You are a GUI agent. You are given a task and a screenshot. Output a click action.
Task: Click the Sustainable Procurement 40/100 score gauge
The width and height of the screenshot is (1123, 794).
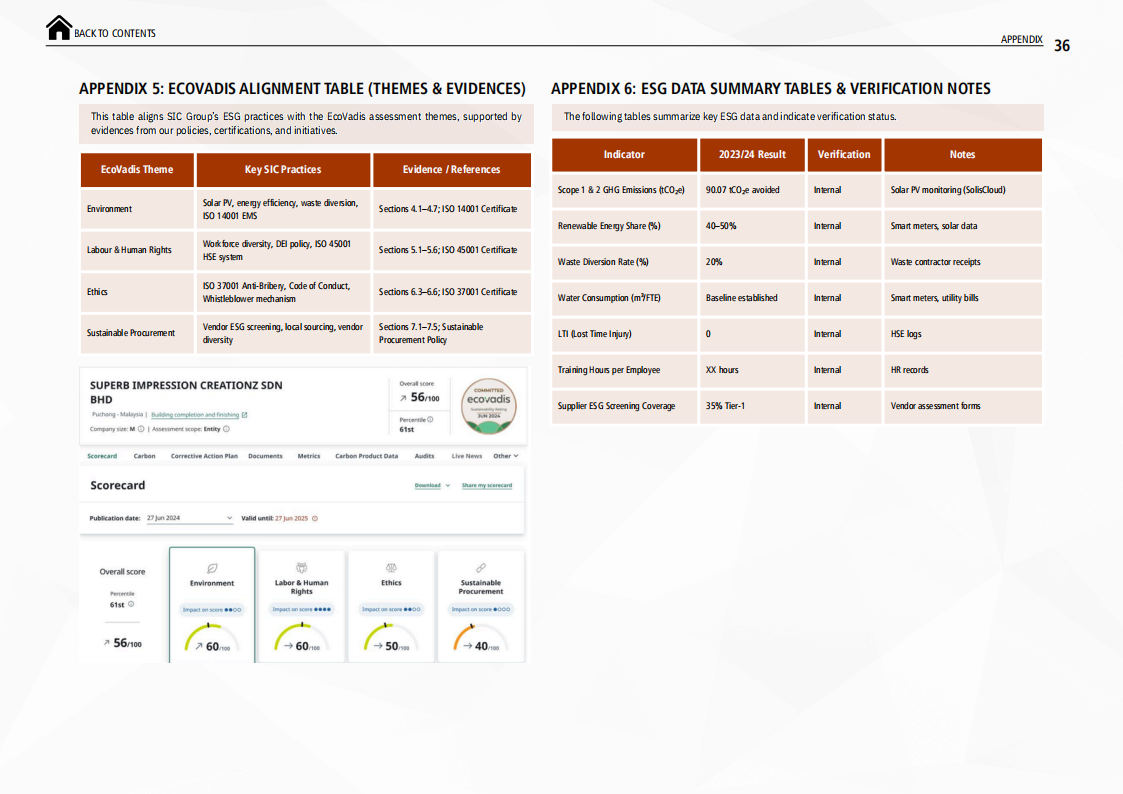click(x=481, y=639)
